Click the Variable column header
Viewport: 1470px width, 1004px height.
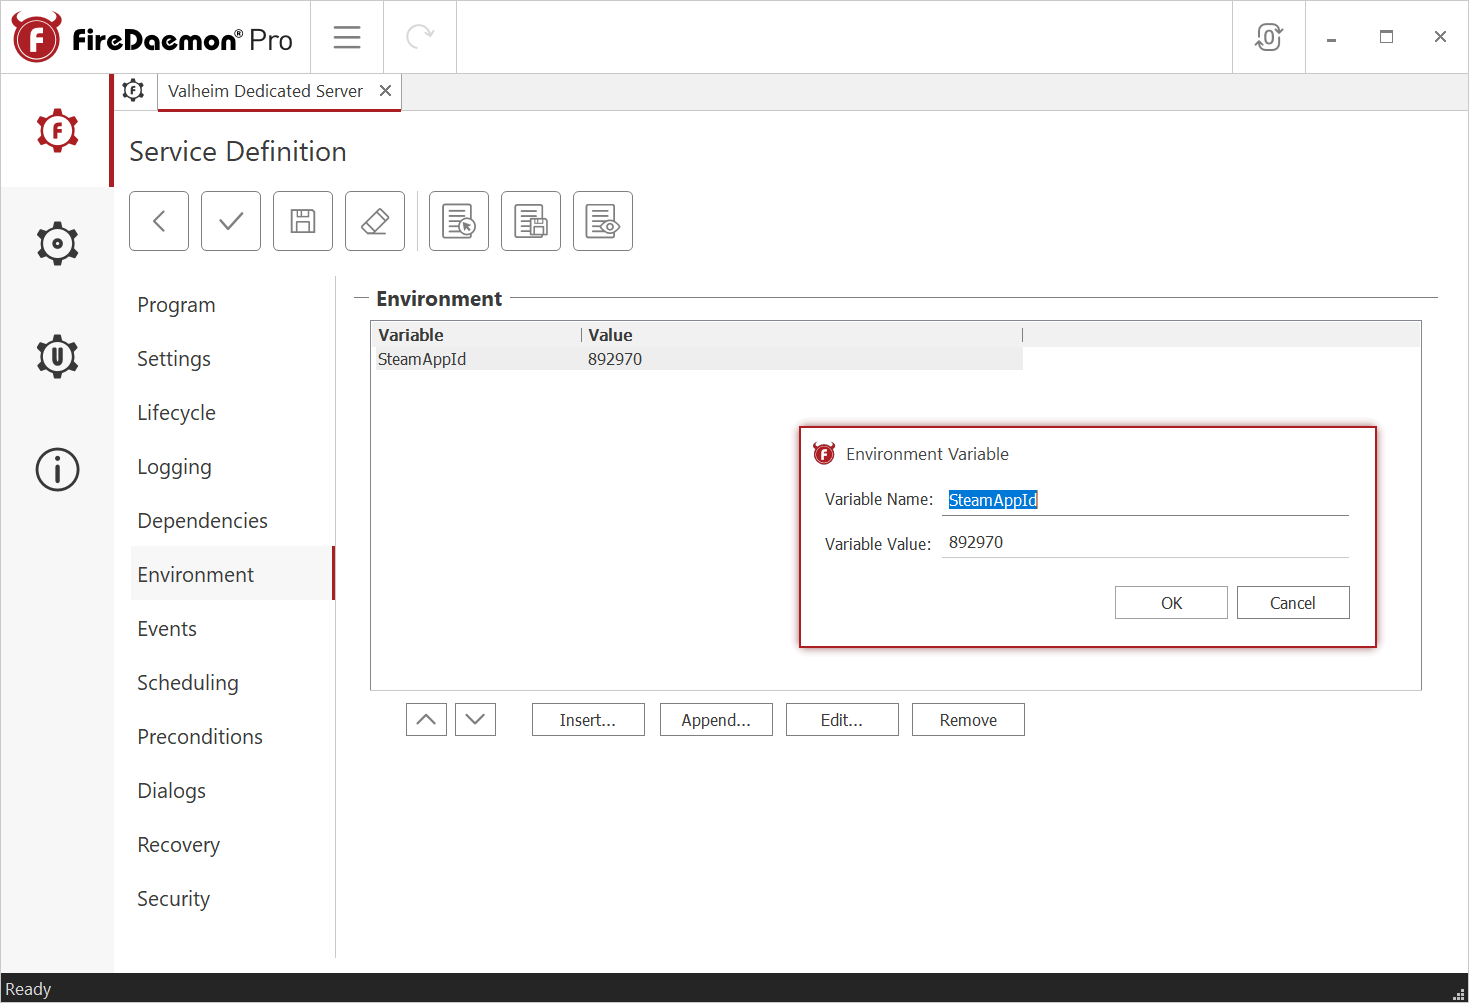[477, 335]
